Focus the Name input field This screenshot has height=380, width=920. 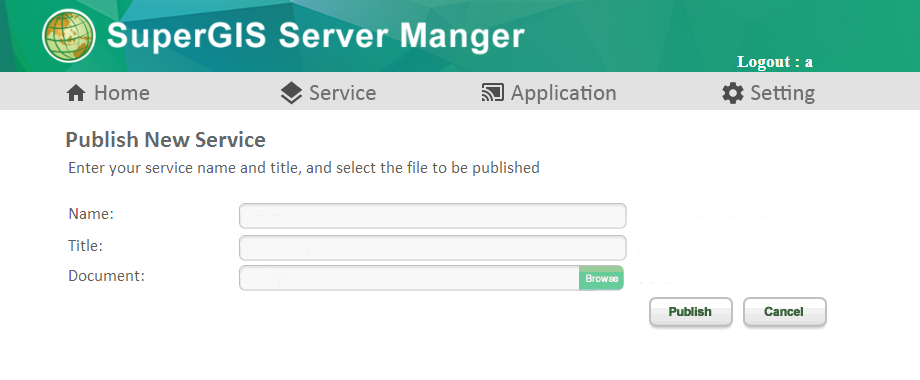coord(432,216)
